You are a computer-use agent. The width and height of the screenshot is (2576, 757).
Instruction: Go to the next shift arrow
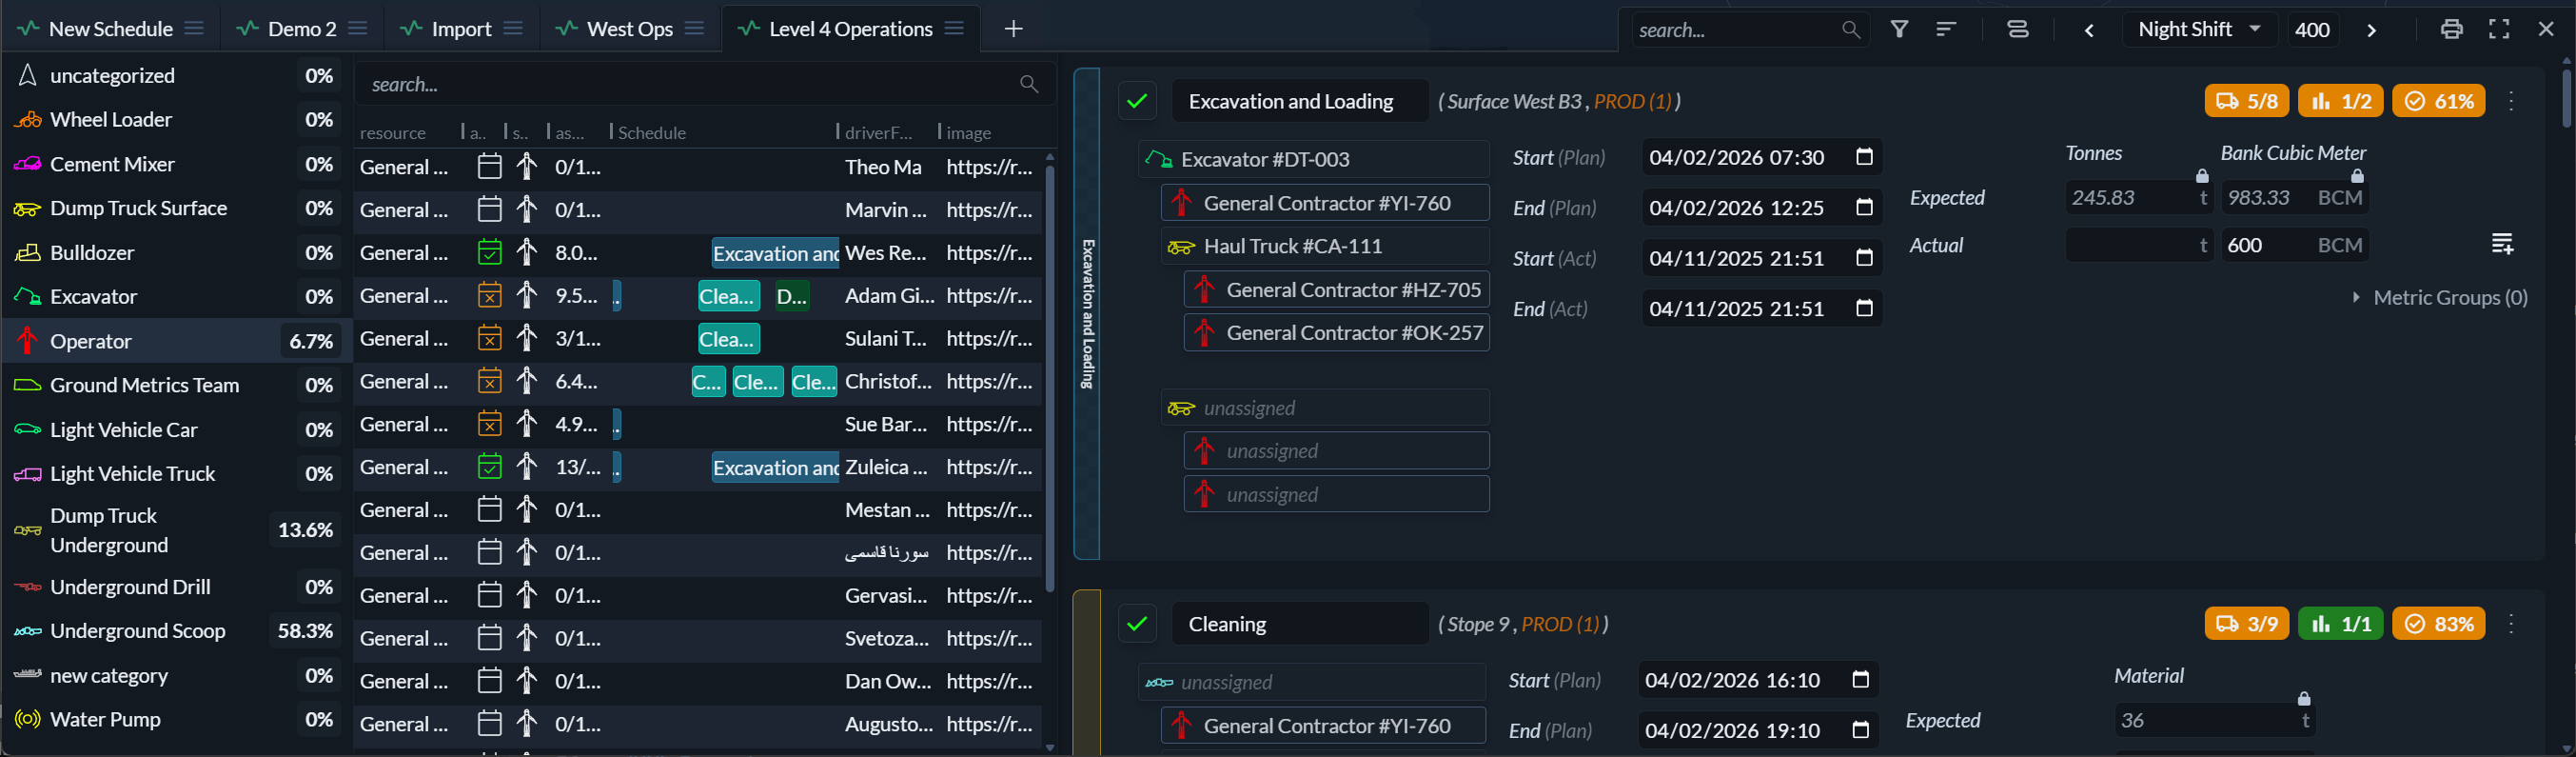[x=2371, y=30]
